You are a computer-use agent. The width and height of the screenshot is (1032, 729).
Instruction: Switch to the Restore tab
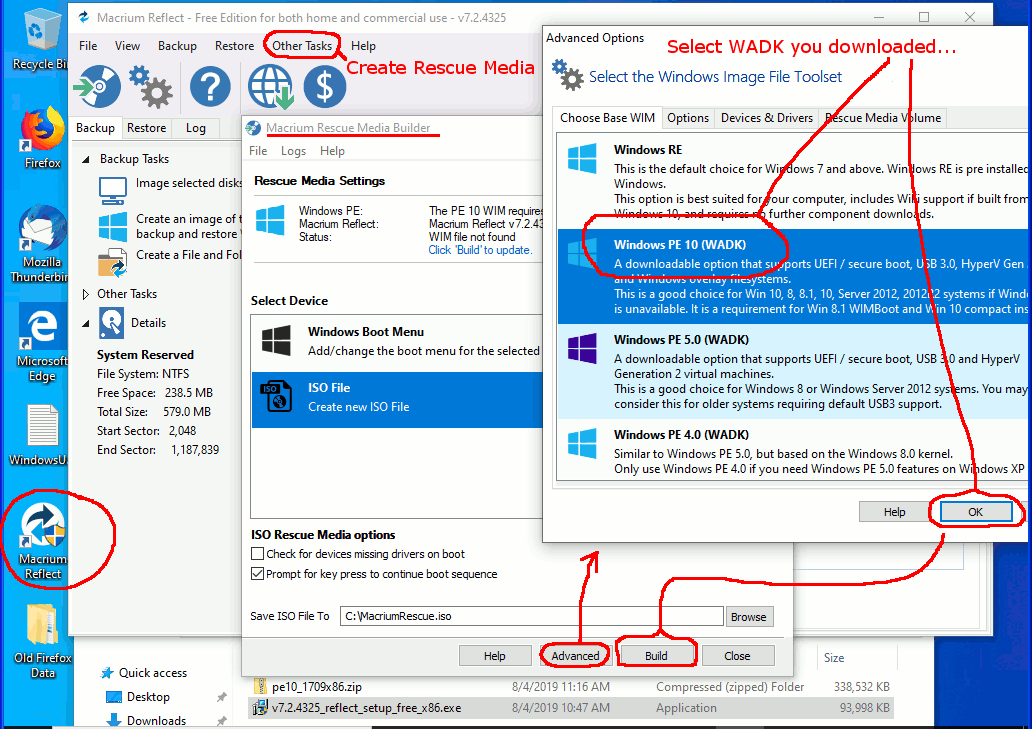pyautogui.click(x=146, y=128)
